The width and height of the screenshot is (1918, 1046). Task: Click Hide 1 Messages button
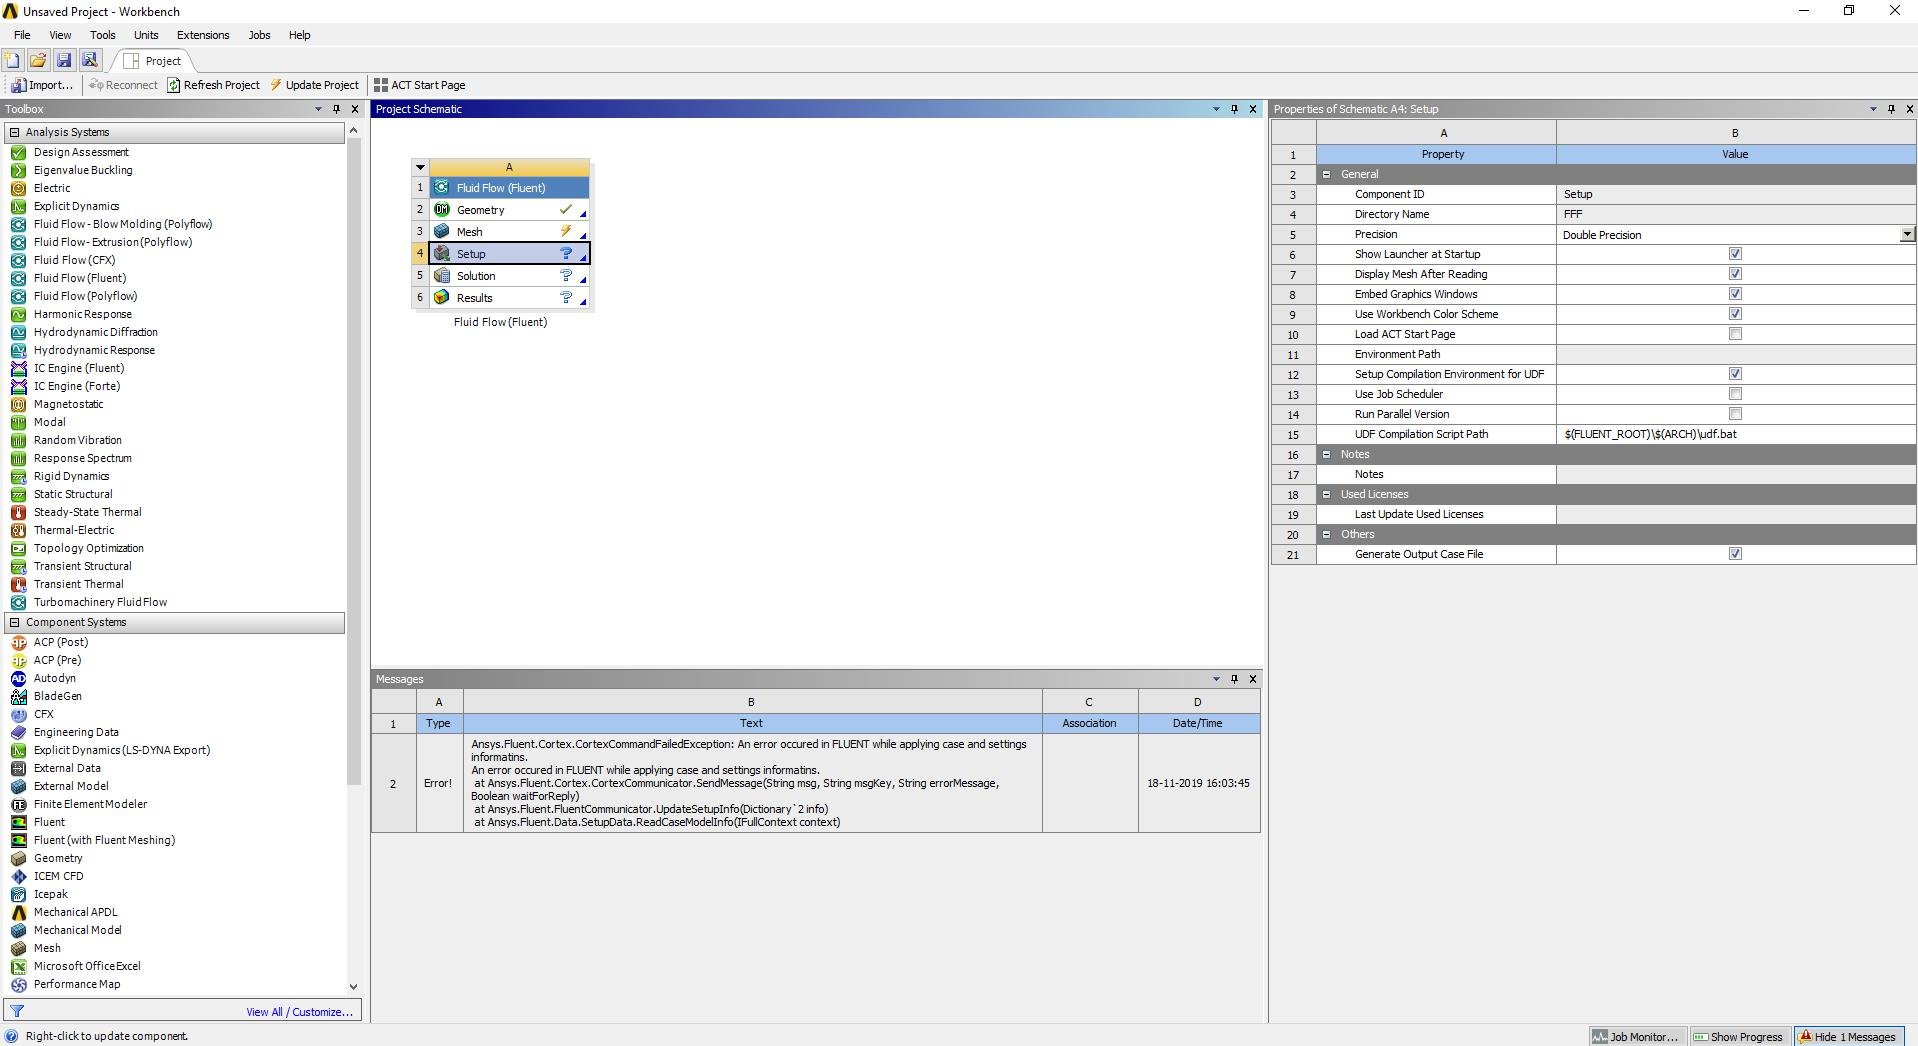coord(1850,1037)
